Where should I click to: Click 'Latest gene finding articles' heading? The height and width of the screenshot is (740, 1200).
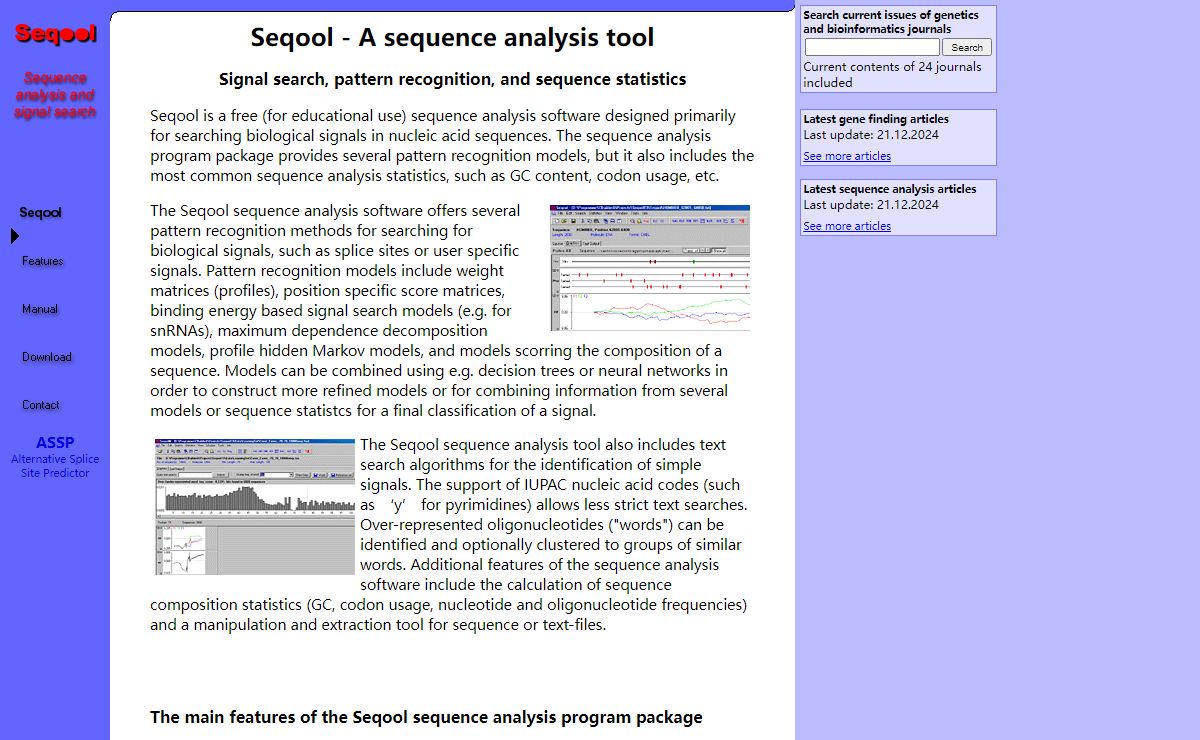876,119
